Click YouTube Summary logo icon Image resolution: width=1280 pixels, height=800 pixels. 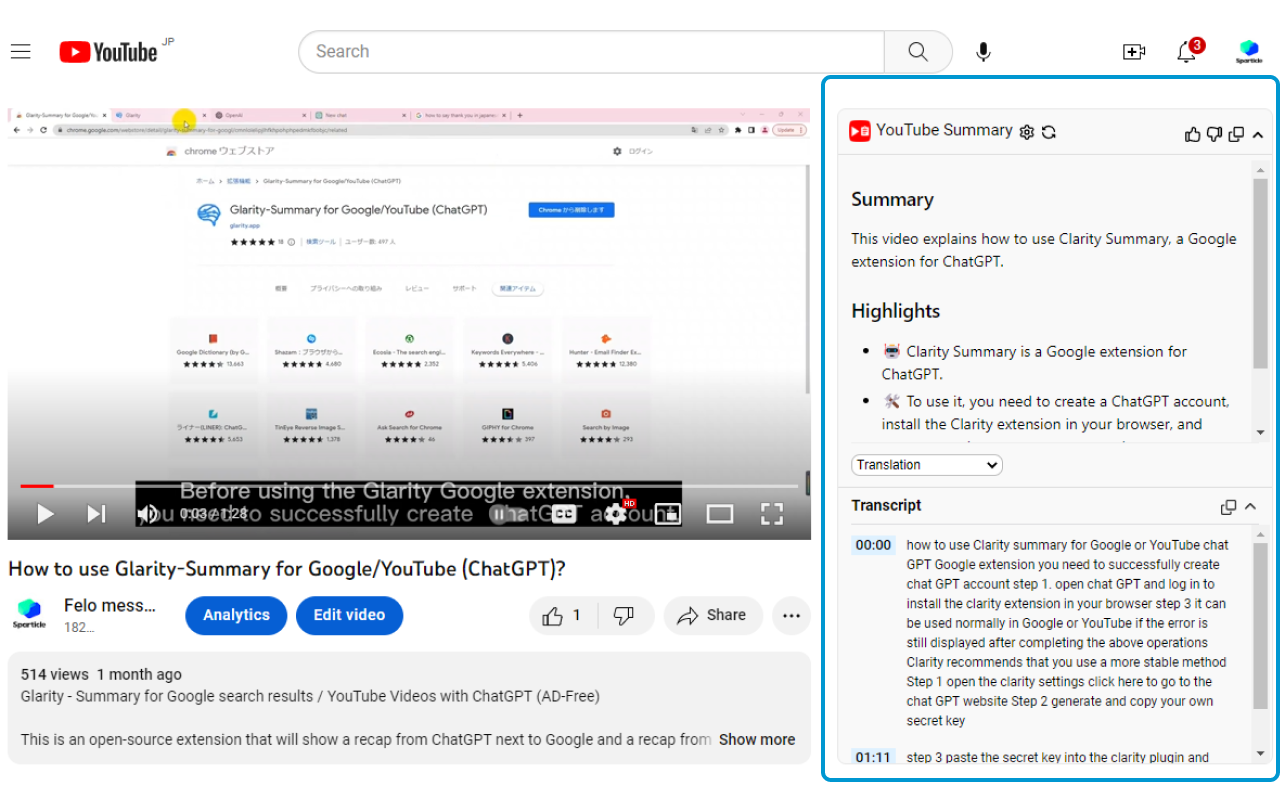click(860, 131)
